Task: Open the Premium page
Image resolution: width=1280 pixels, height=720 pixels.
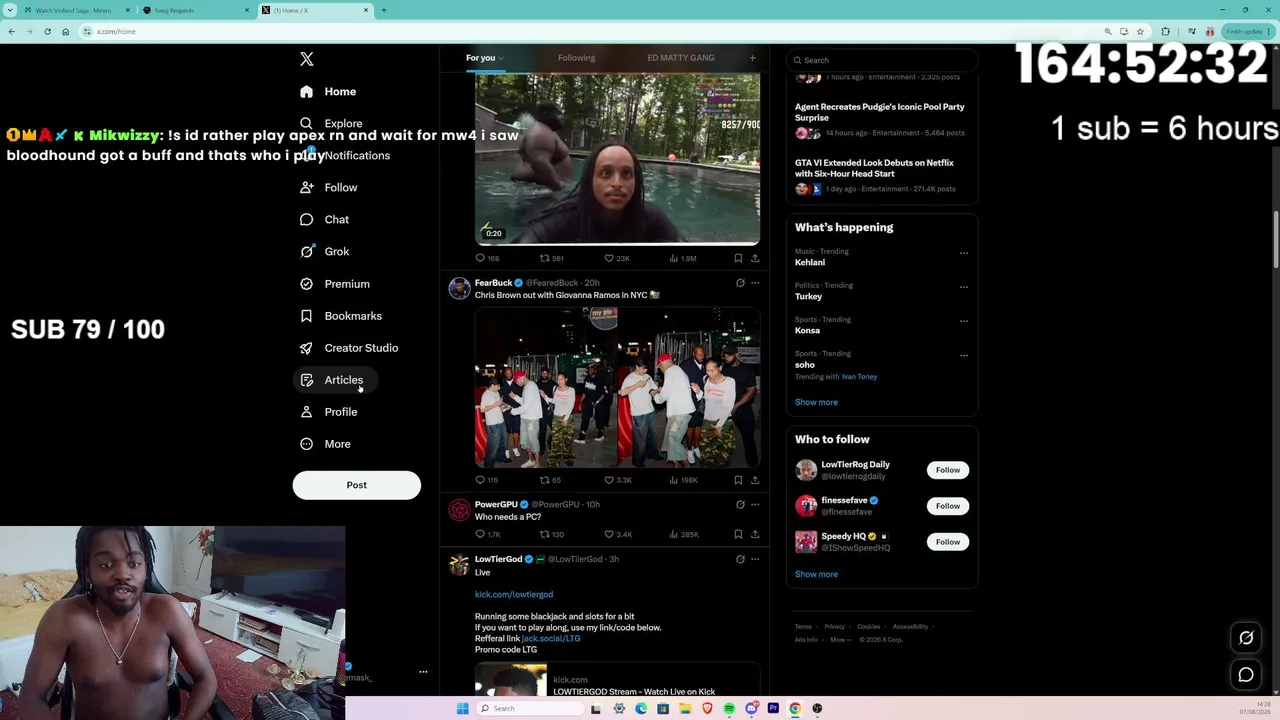Action: tap(335, 284)
